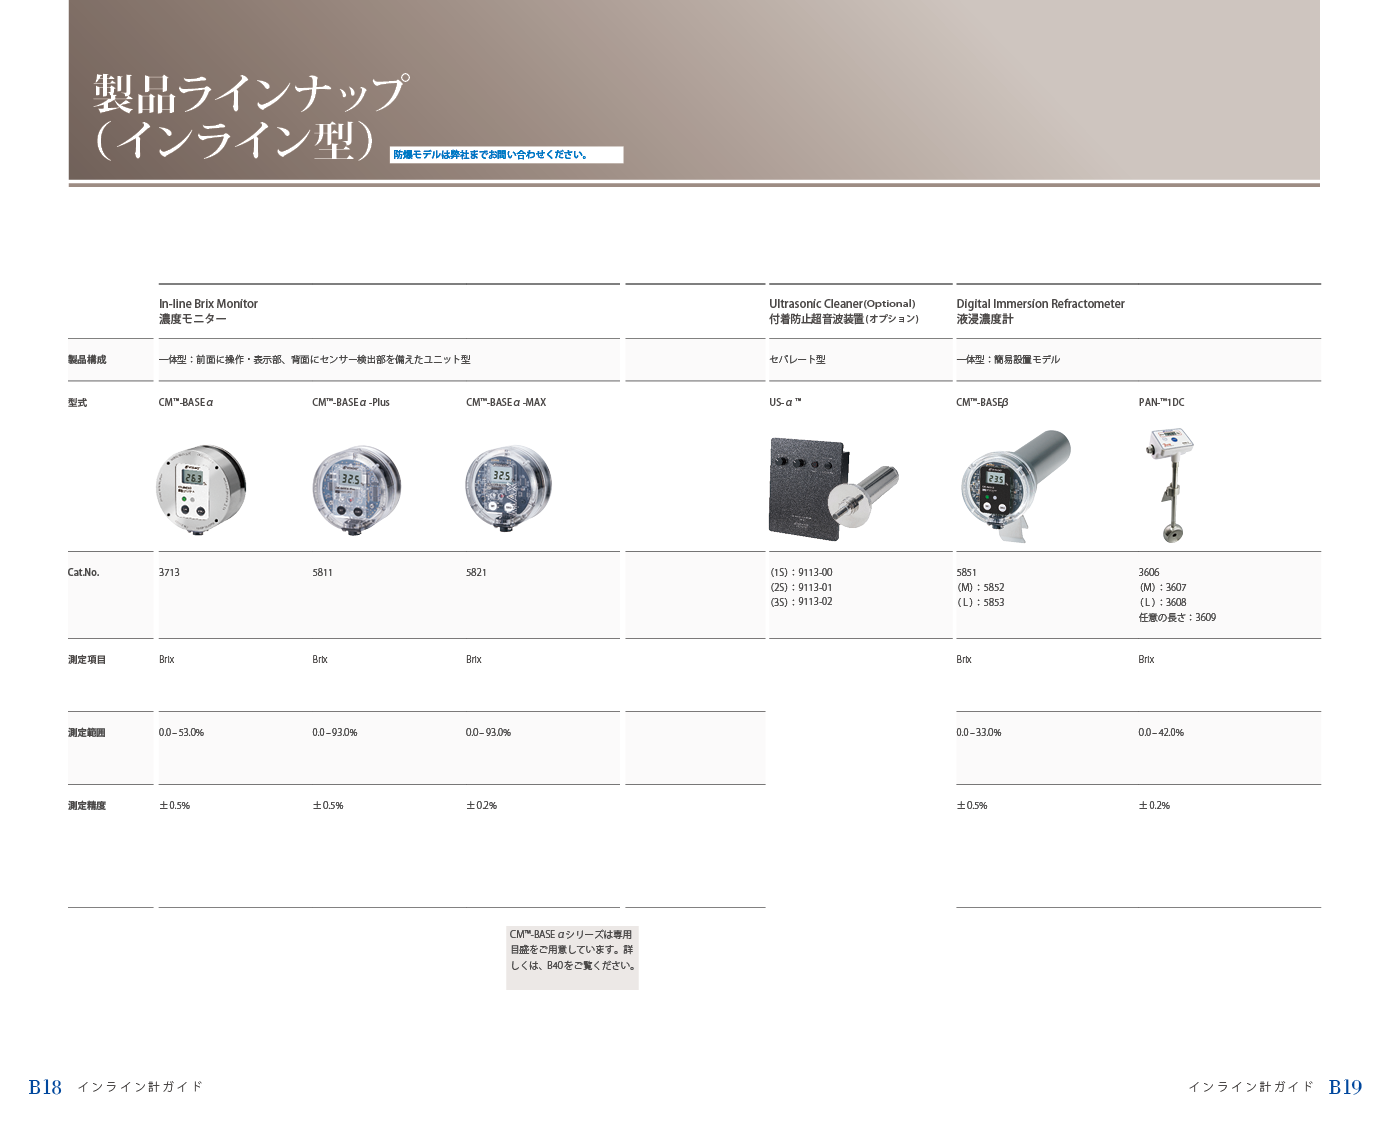Click the 0.0–33.0% measurement range
Screen dimensions: 1391x1123
978,732
